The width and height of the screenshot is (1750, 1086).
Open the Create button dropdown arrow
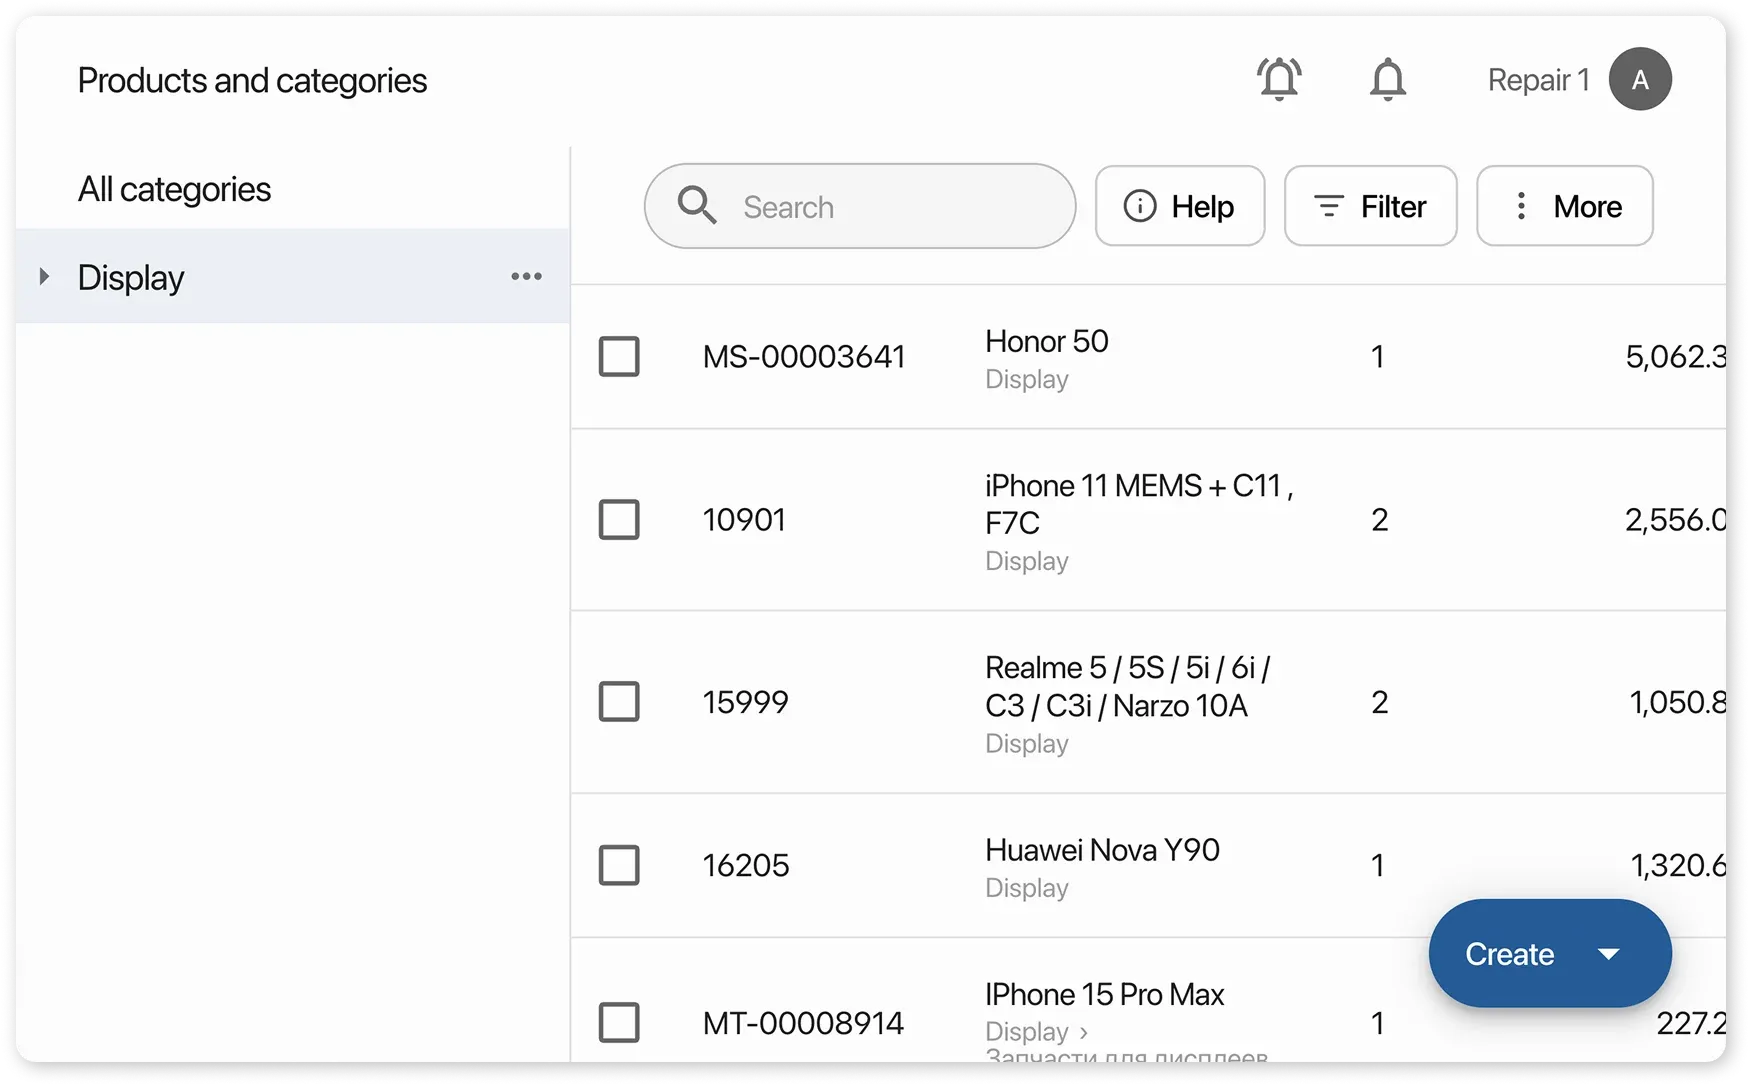[x=1608, y=954]
